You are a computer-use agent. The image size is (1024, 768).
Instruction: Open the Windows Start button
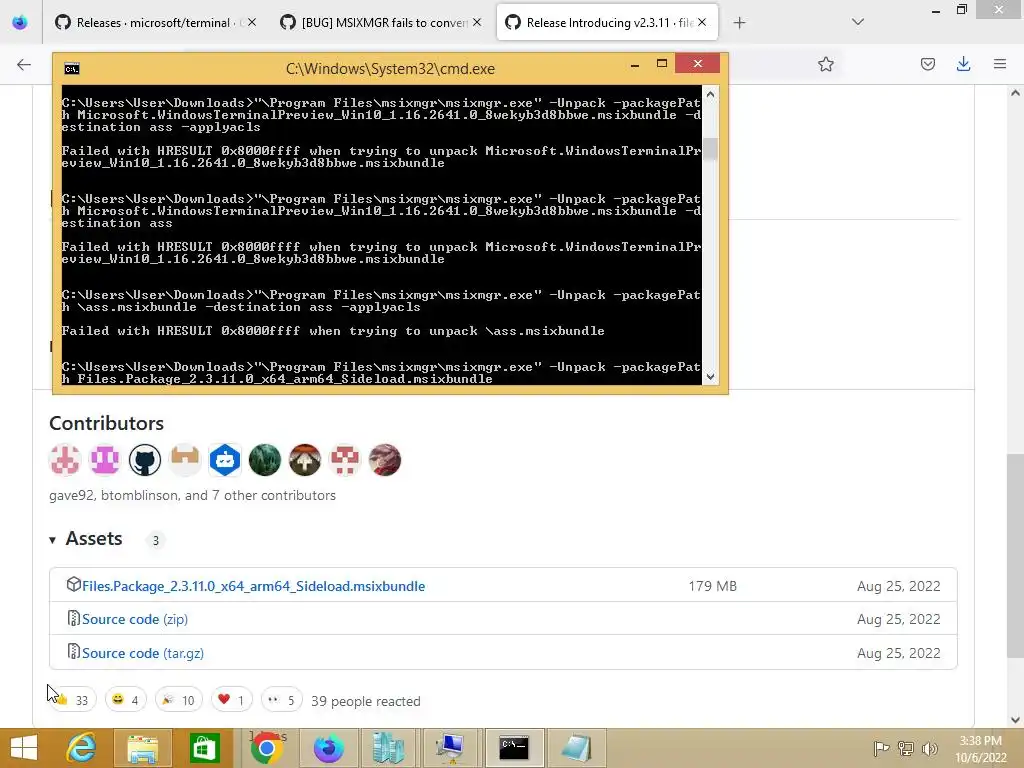tap(24, 748)
